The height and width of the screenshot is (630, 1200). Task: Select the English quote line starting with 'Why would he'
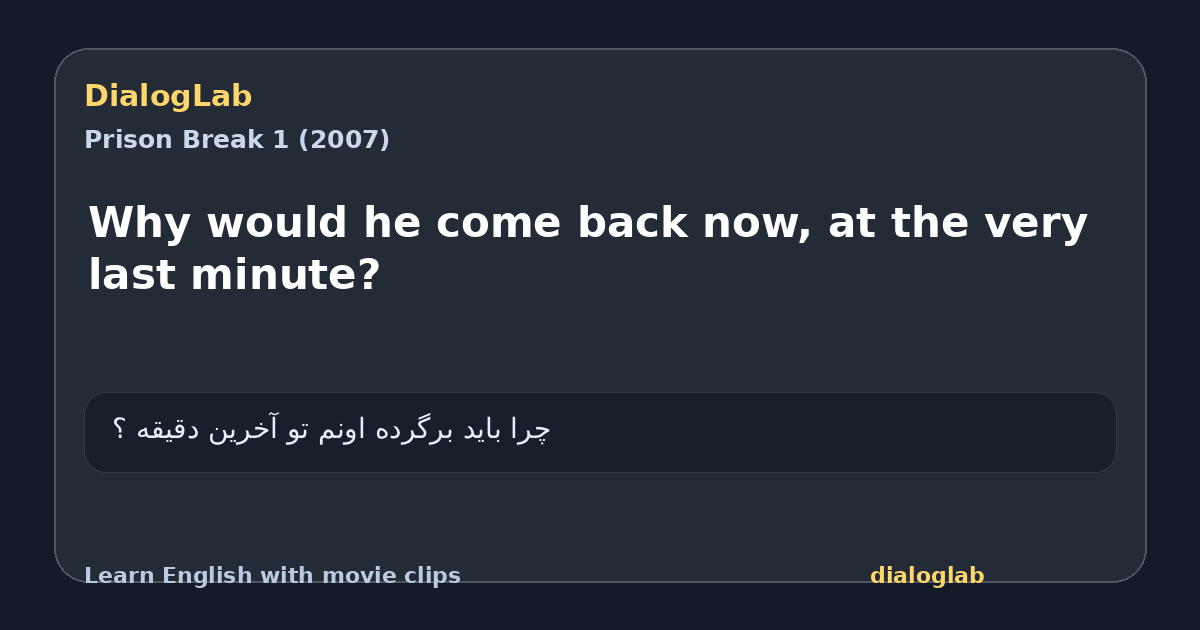pyautogui.click(x=588, y=249)
